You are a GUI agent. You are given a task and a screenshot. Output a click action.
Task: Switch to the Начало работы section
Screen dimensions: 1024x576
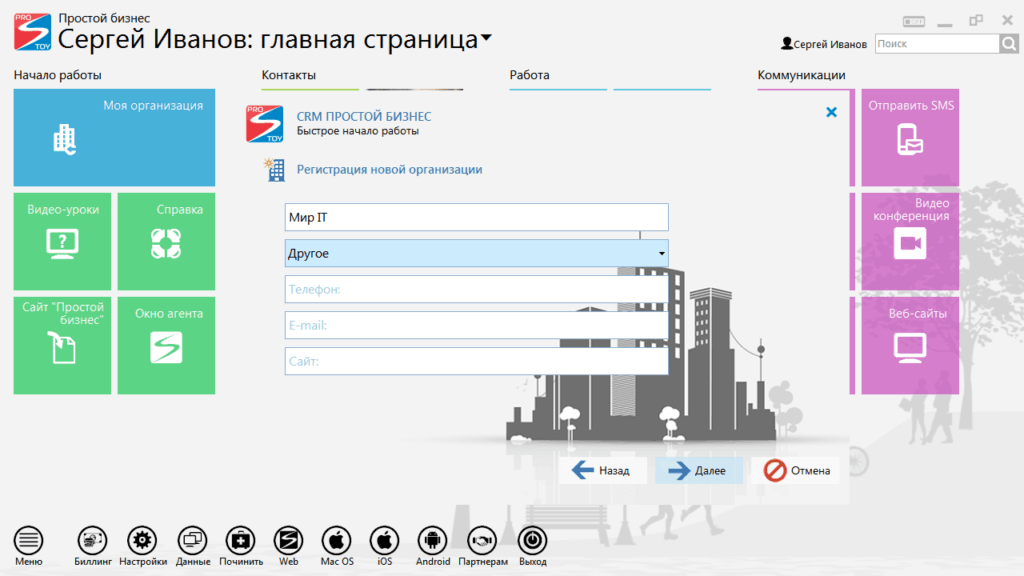(57, 75)
